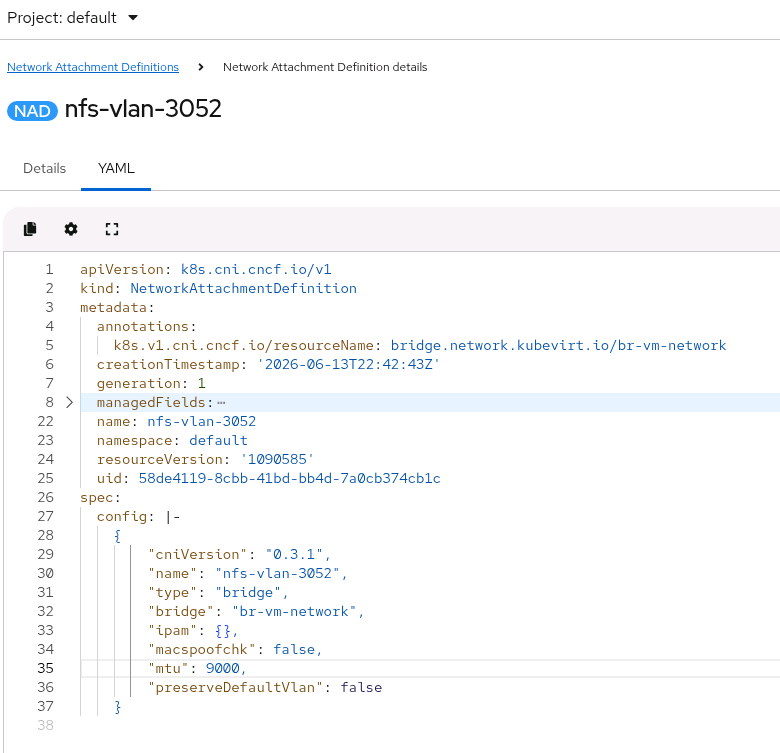
Task: Click macspoofchk value false
Action: 294,649
